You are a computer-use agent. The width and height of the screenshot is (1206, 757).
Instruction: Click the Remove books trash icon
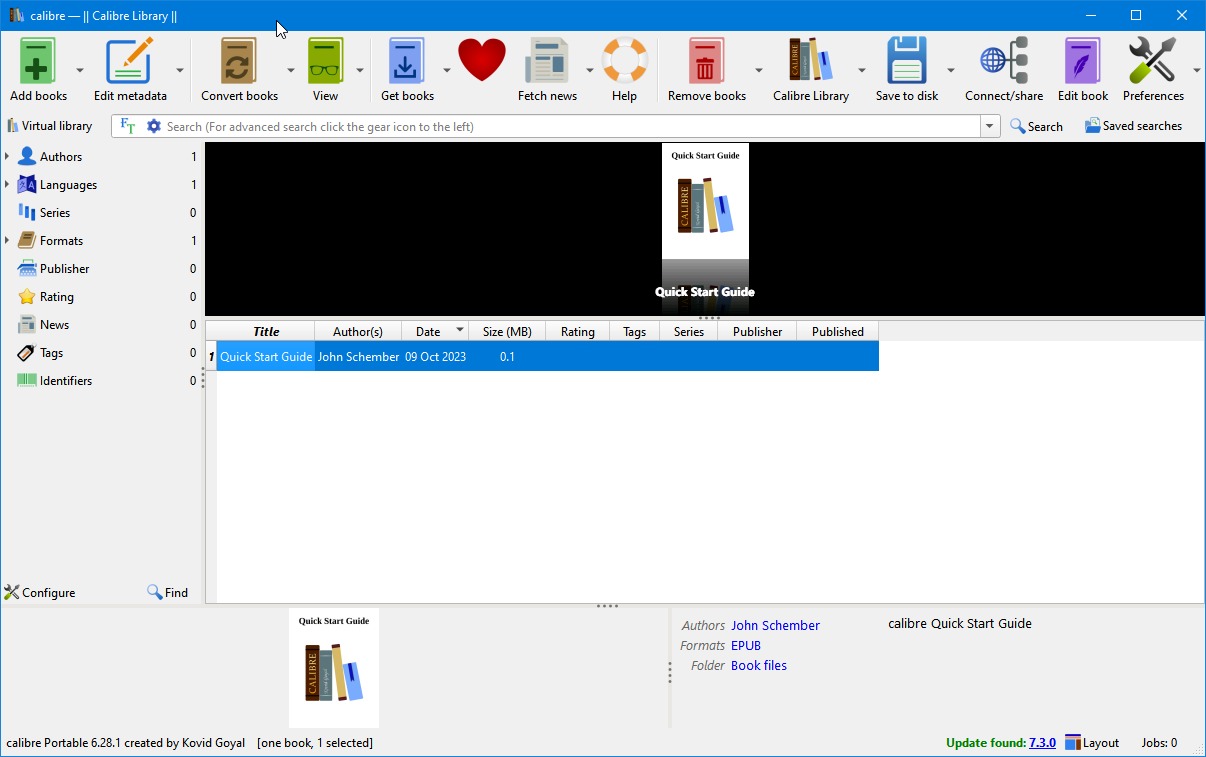[706, 62]
